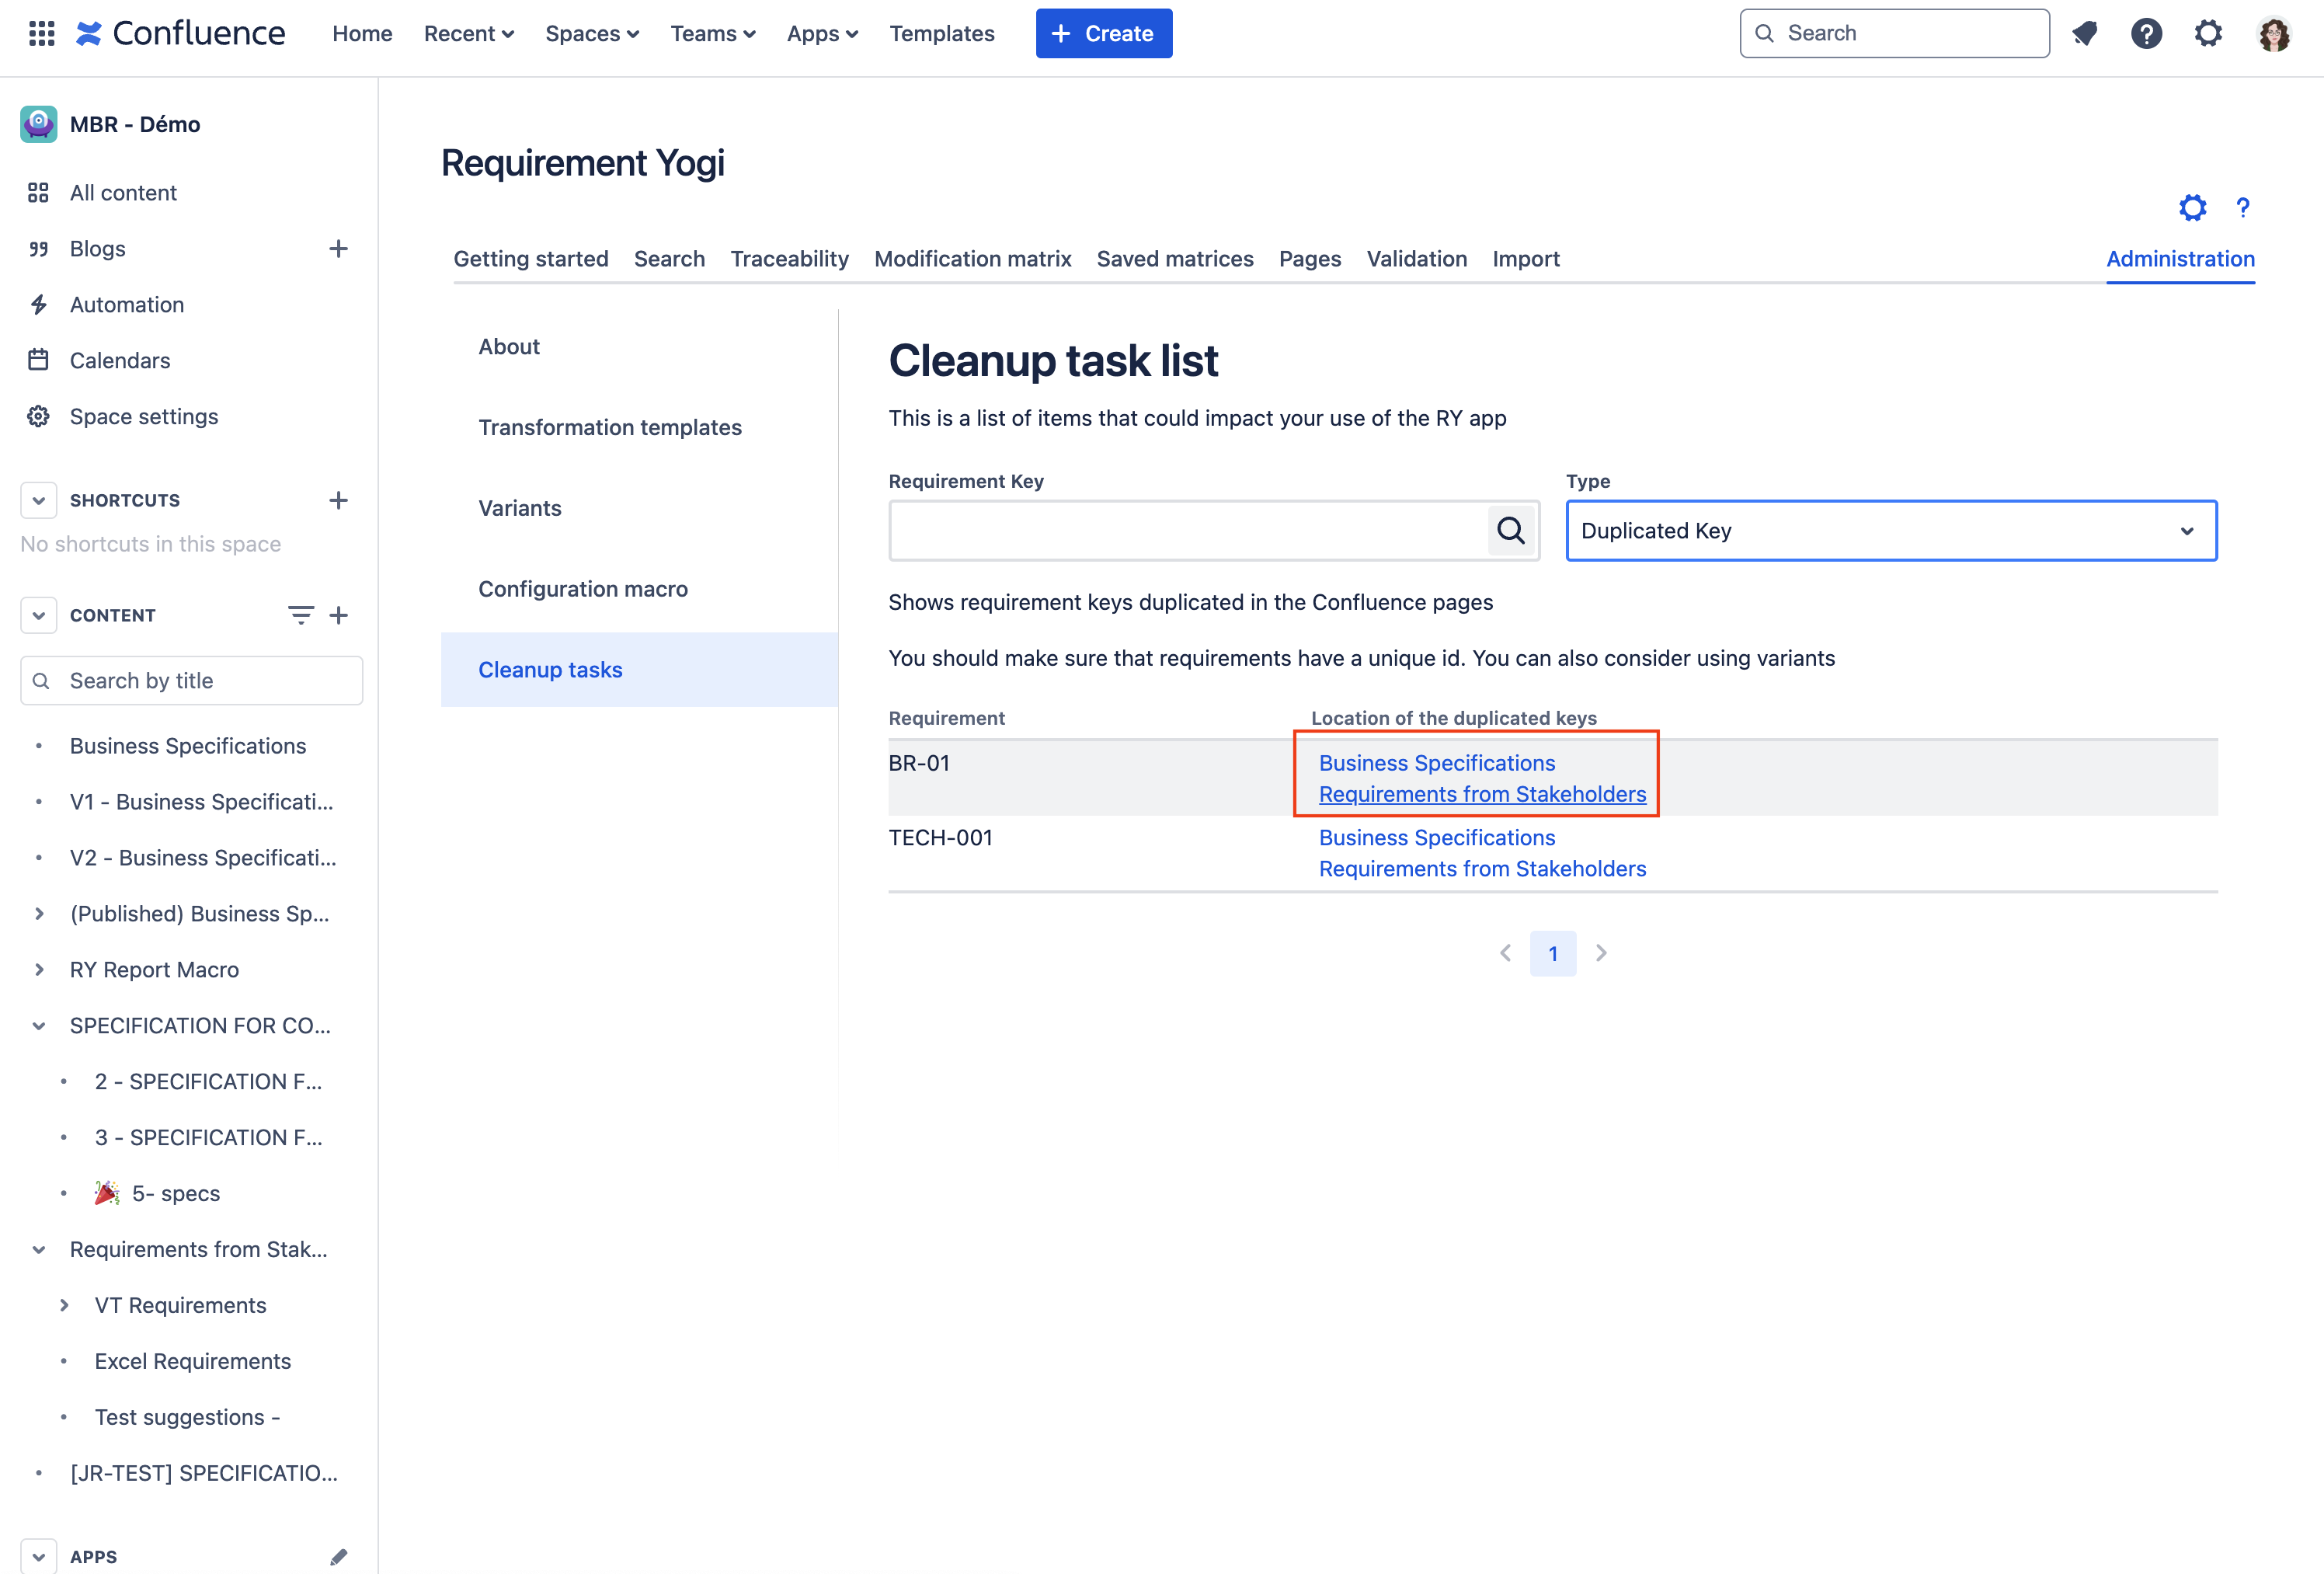Open the user profile avatar
This screenshot has height=1574, width=2324.
(2273, 33)
